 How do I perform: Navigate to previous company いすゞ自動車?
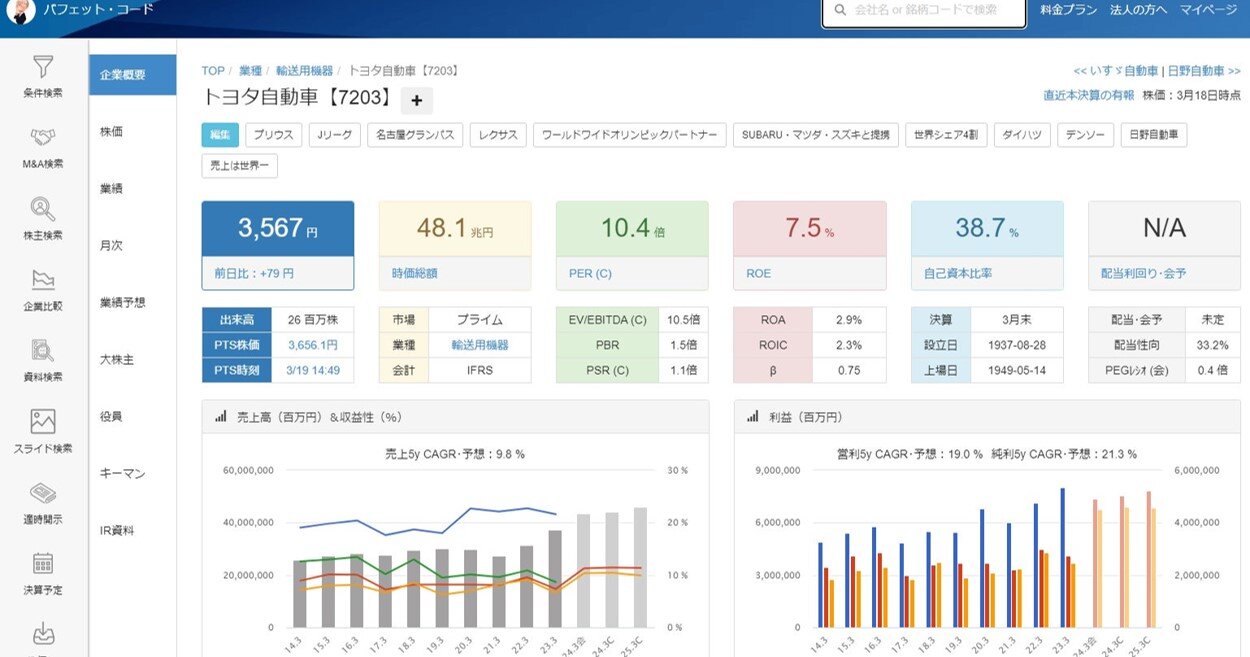tap(1115, 71)
